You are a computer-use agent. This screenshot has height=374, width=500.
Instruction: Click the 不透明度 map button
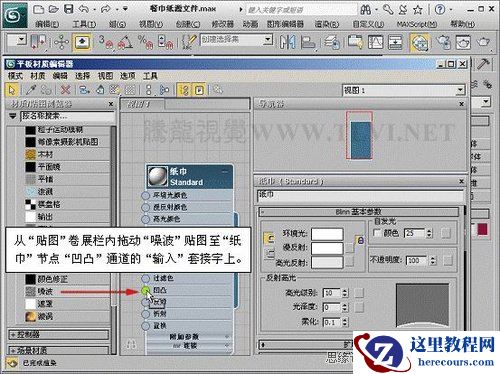coord(448,260)
